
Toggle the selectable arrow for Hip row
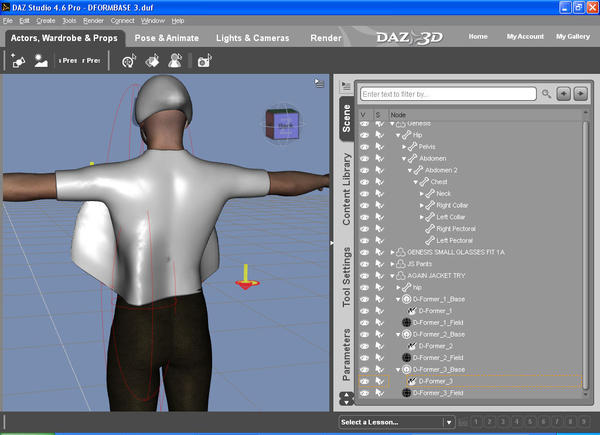click(379, 135)
